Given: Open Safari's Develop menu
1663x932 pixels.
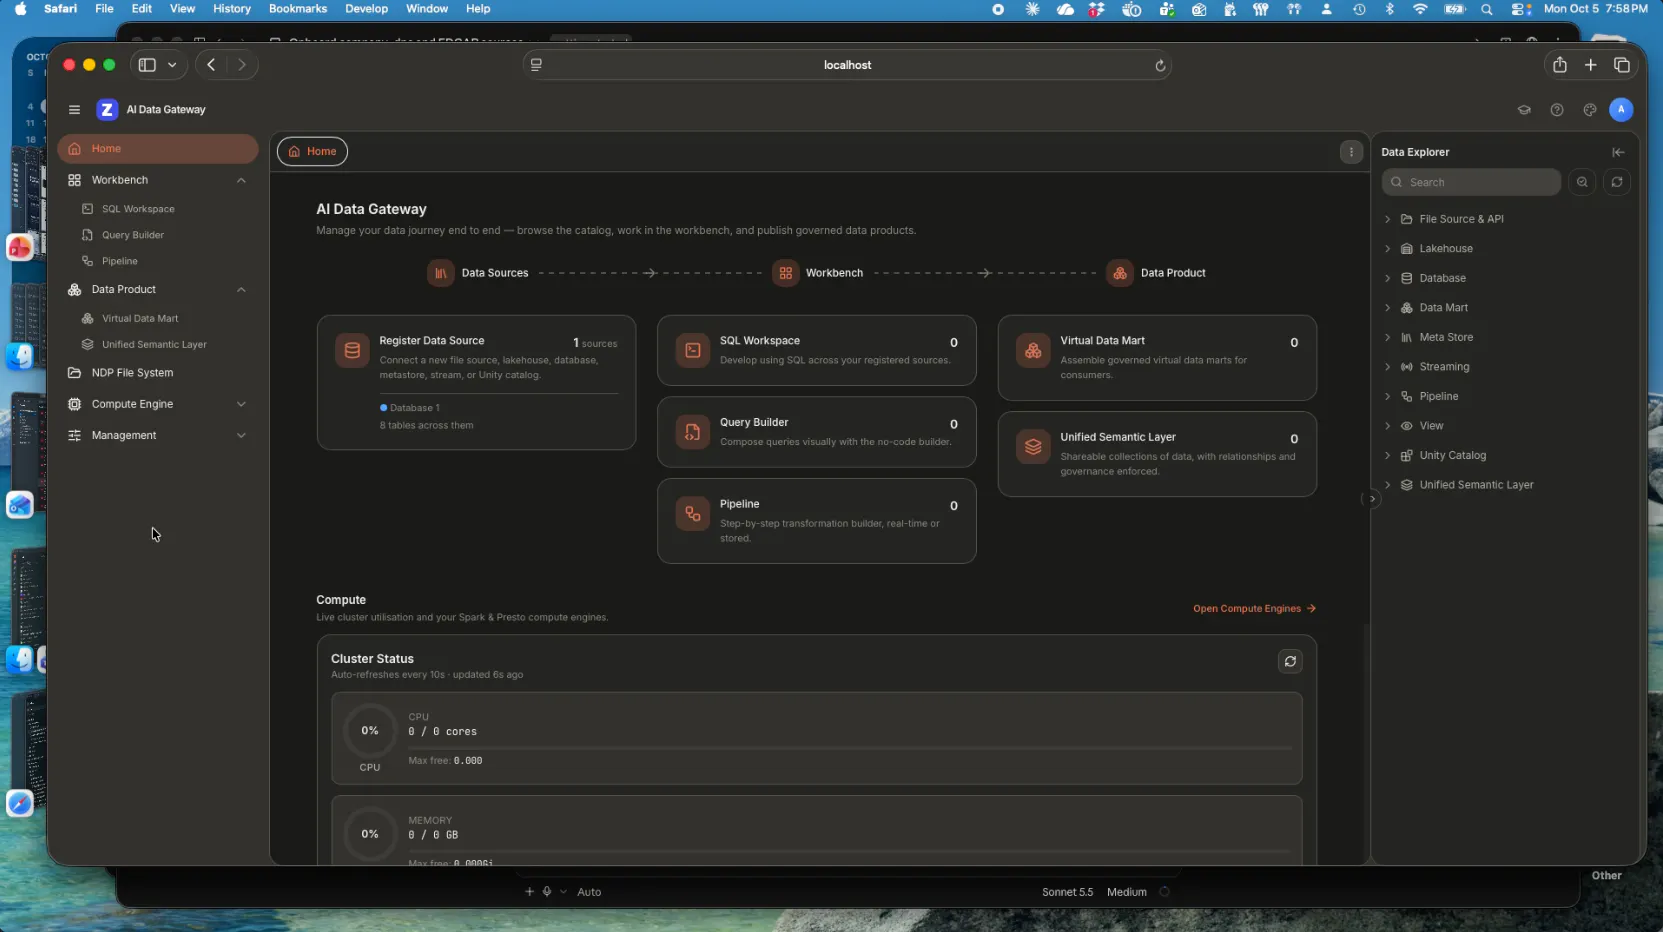Looking at the screenshot, I should (366, 9).
